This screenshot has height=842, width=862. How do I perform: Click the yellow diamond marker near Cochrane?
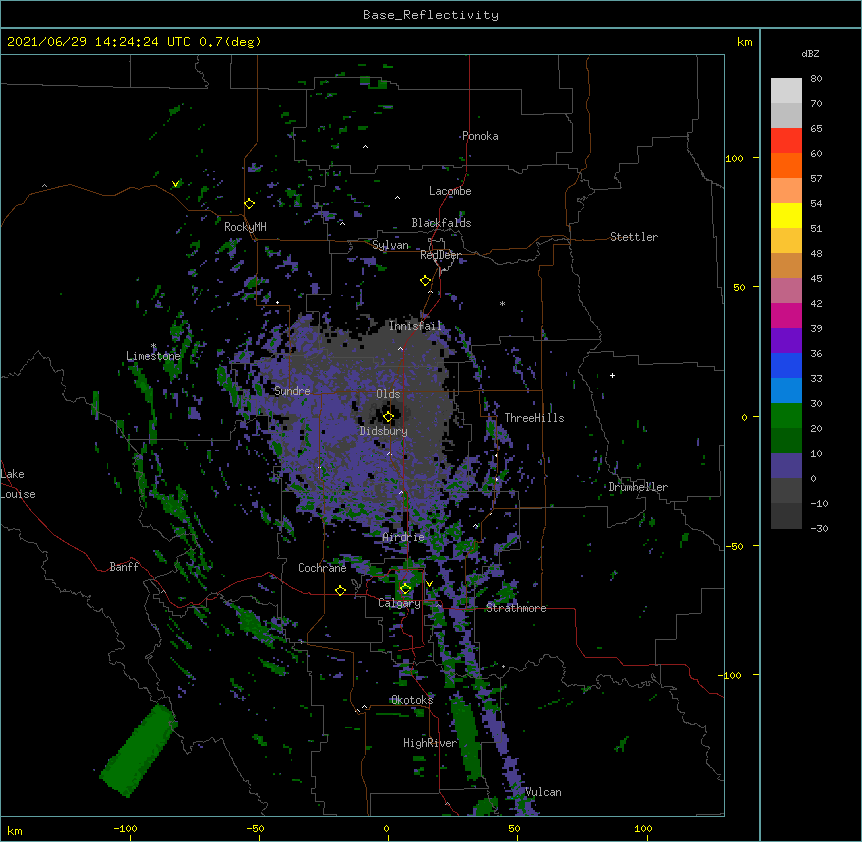pos(340,590)
